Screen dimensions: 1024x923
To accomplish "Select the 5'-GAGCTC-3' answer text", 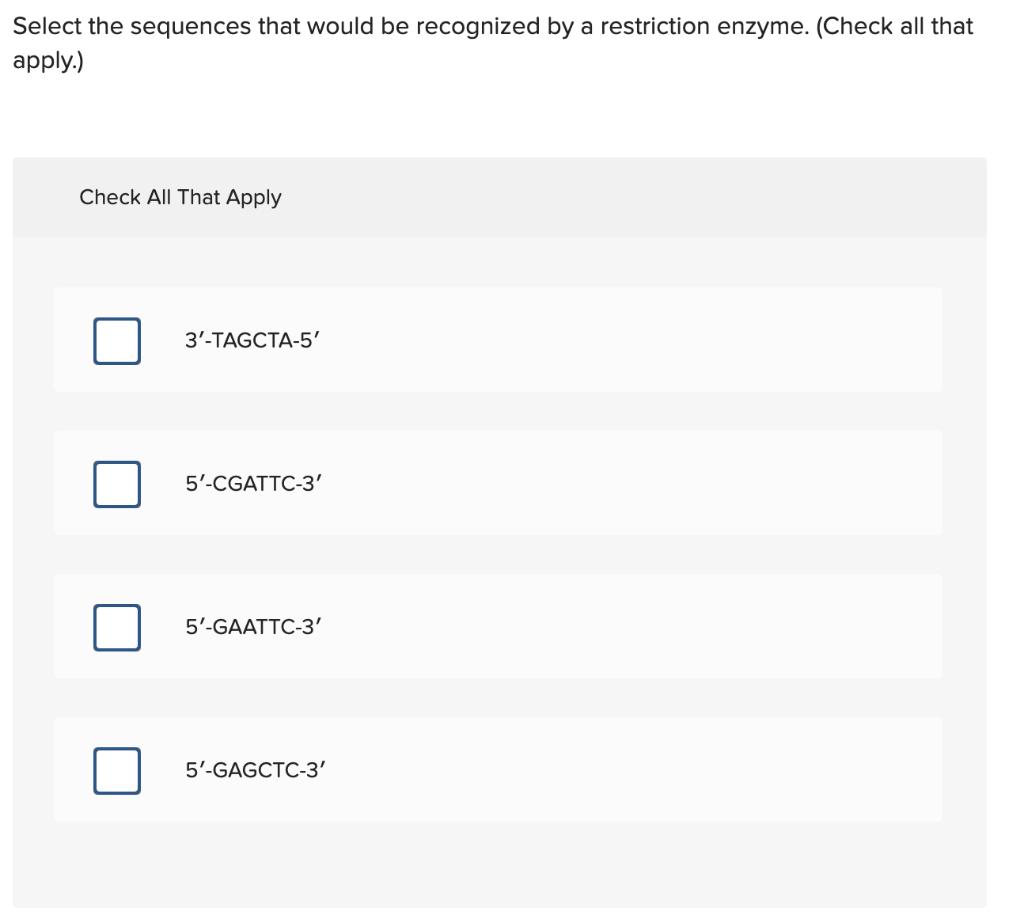I will click(x=254, y=770).
